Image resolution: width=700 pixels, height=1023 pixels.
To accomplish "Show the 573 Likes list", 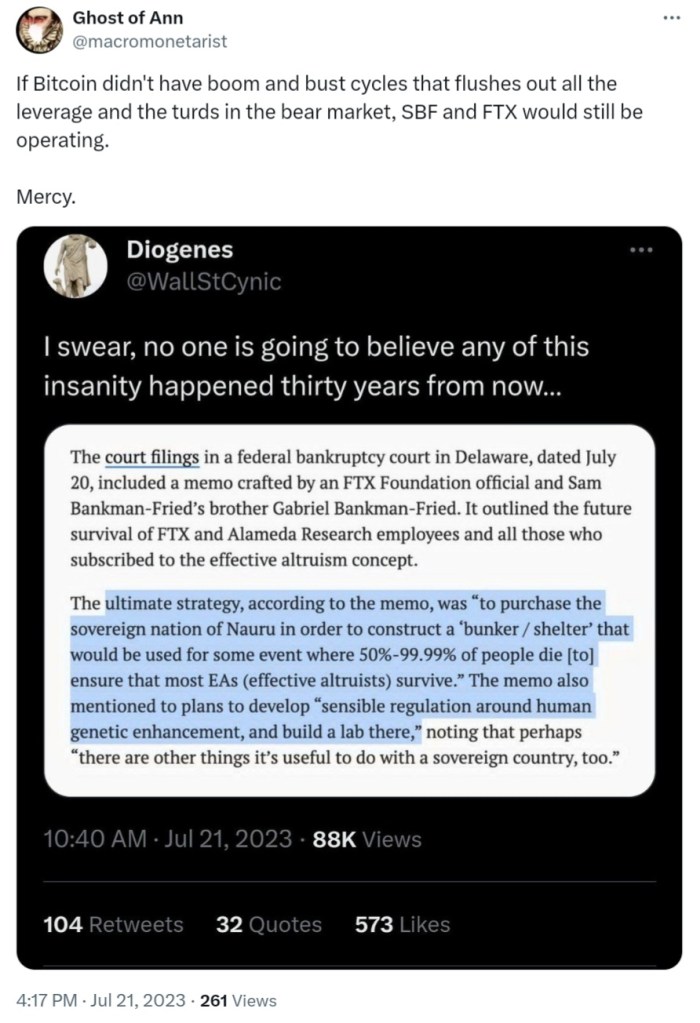I will tap(402, 924).
